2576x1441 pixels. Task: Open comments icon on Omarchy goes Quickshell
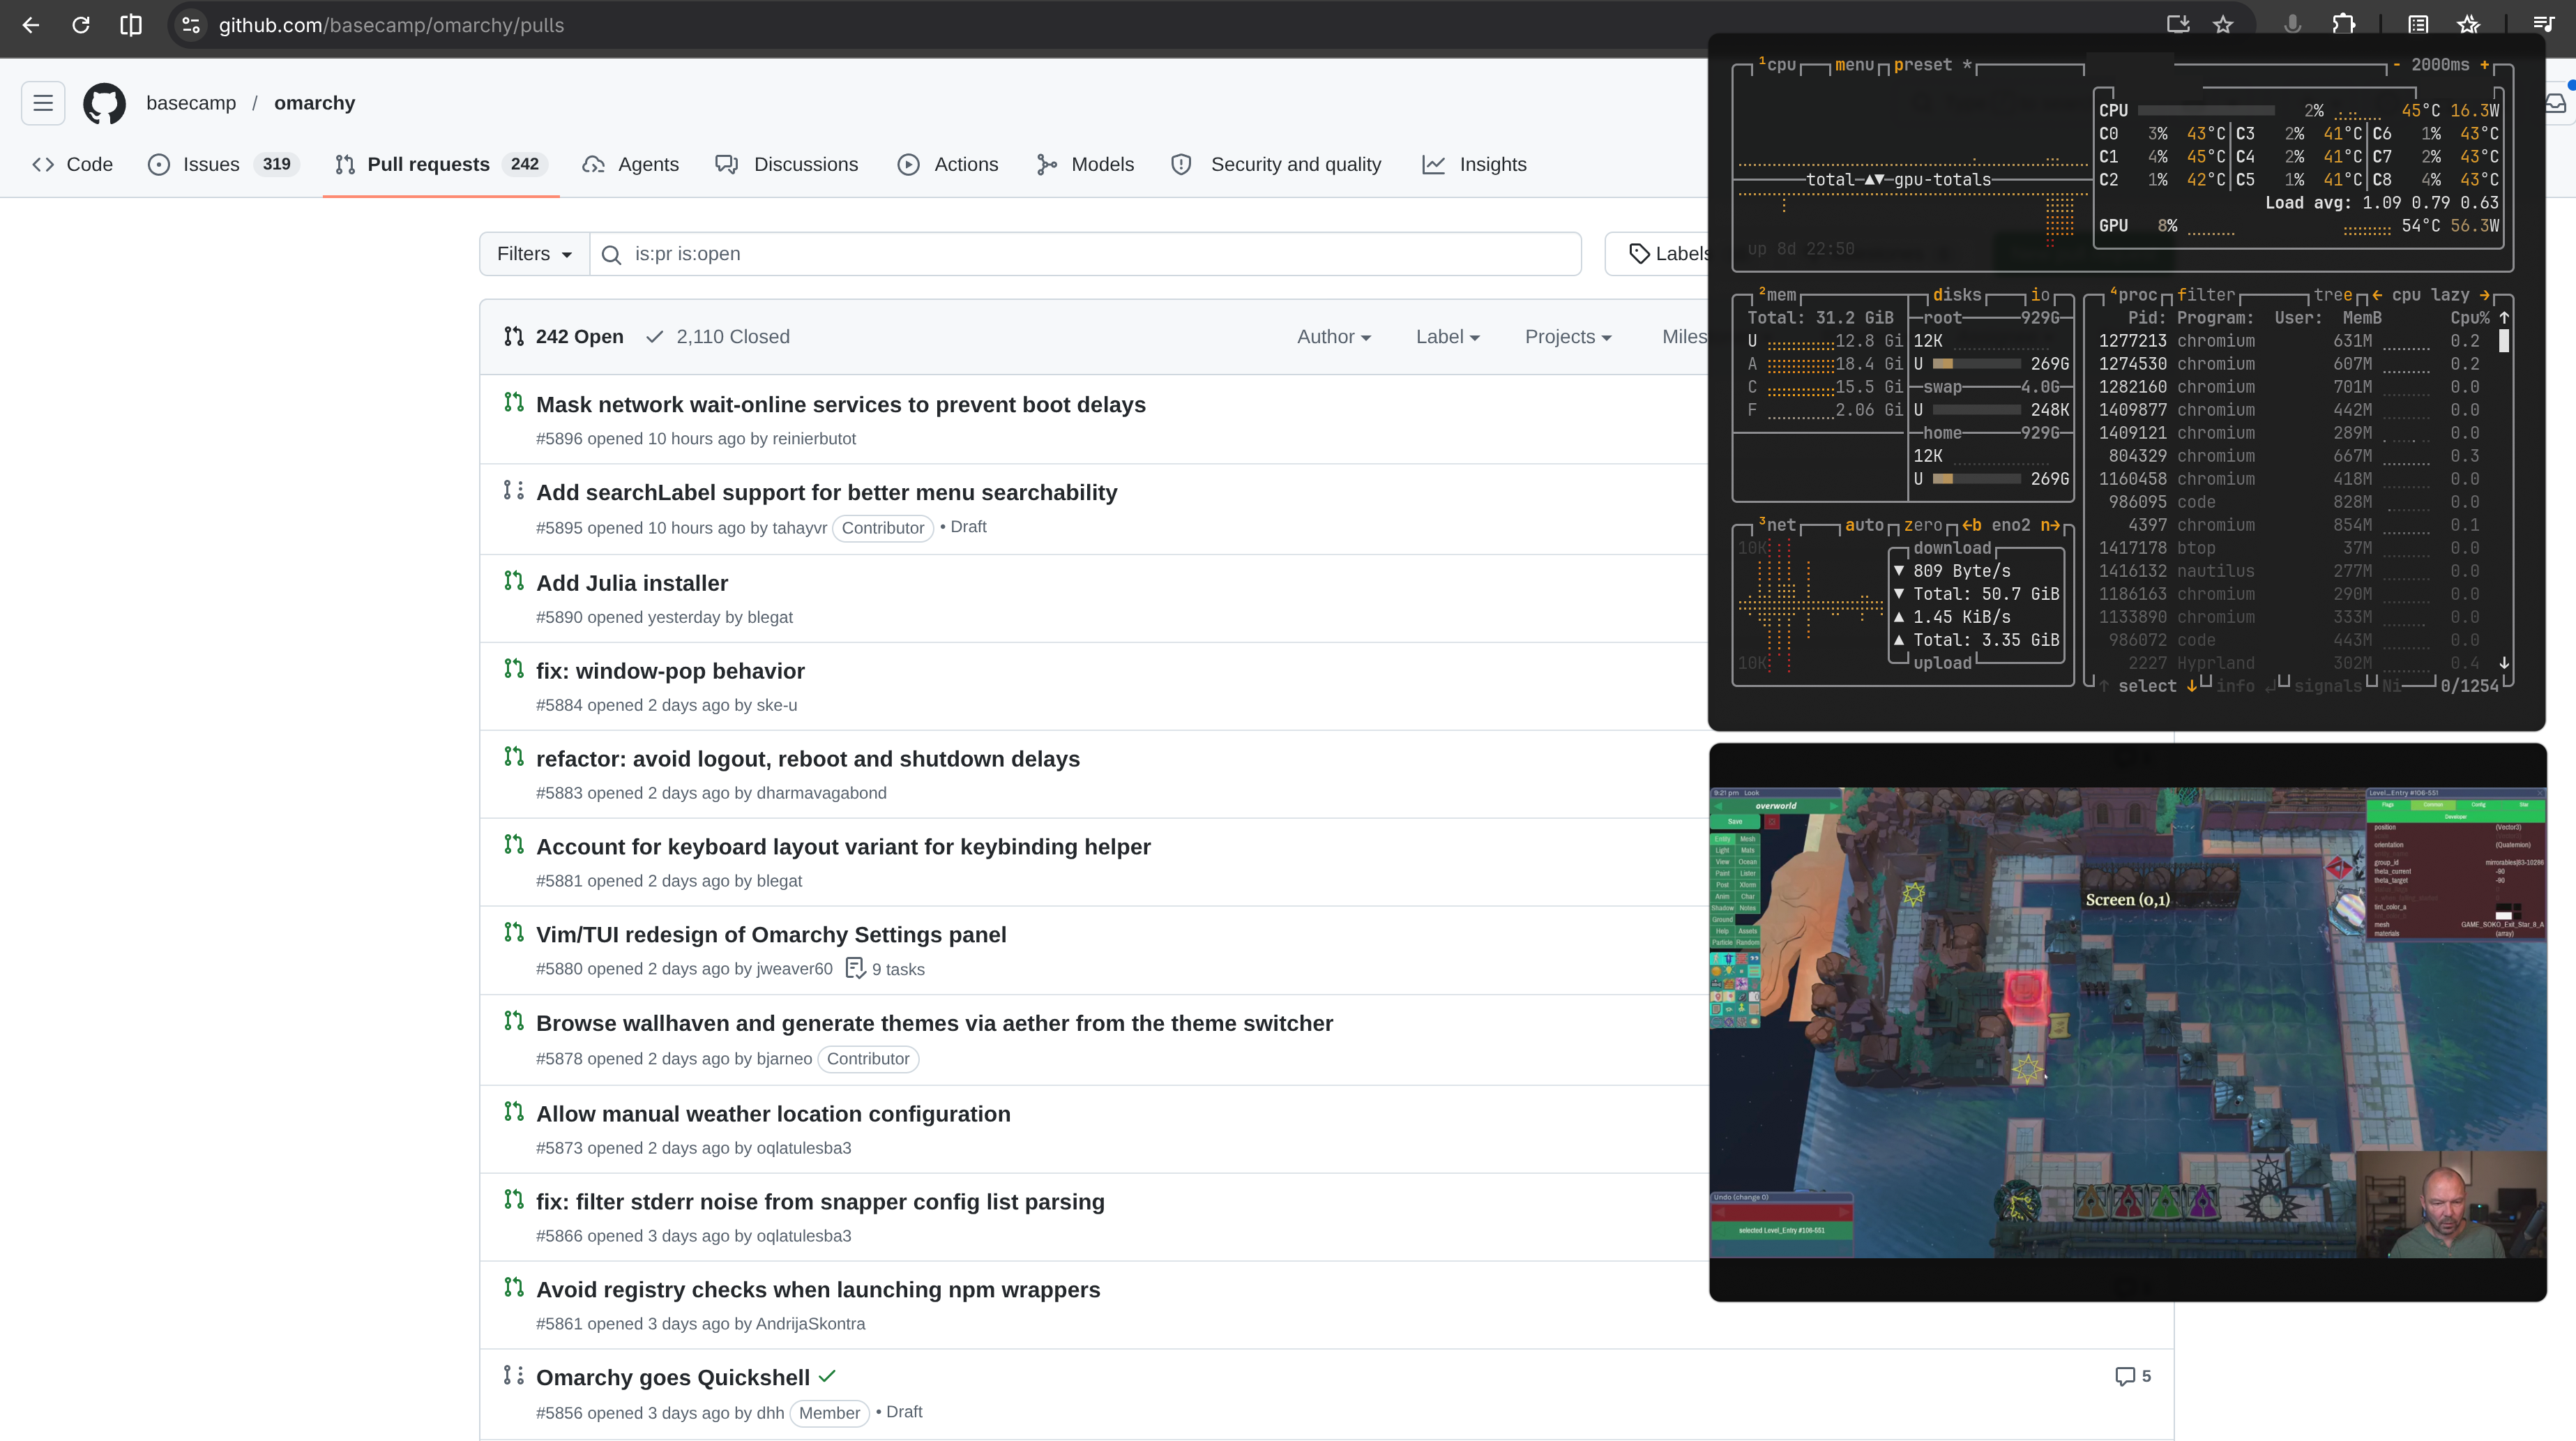(x=2125, y=1377)
